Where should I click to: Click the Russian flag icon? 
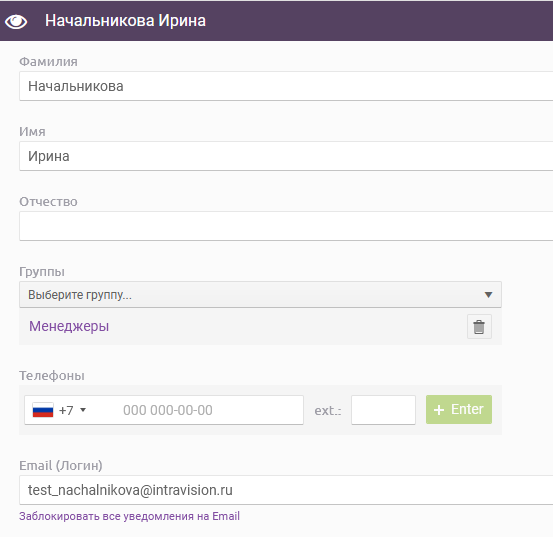click(43, 410)
